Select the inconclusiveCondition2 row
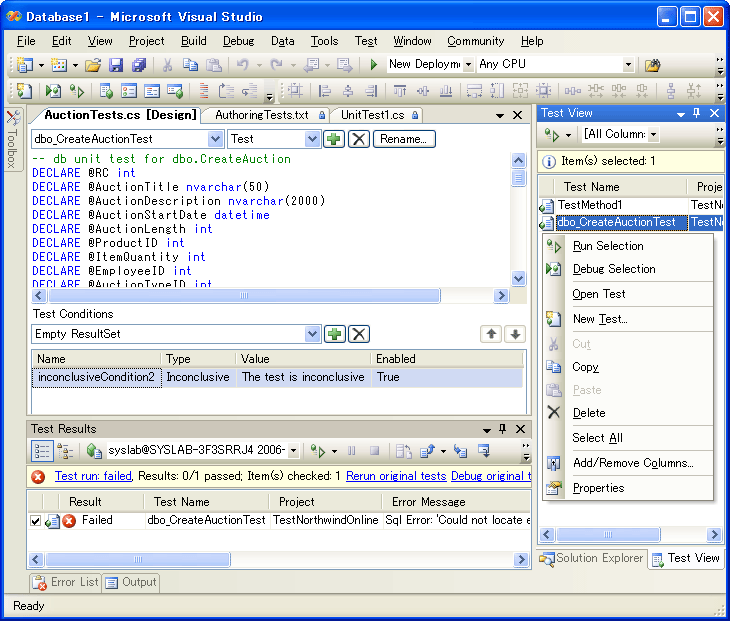 (x=277, y=377)
